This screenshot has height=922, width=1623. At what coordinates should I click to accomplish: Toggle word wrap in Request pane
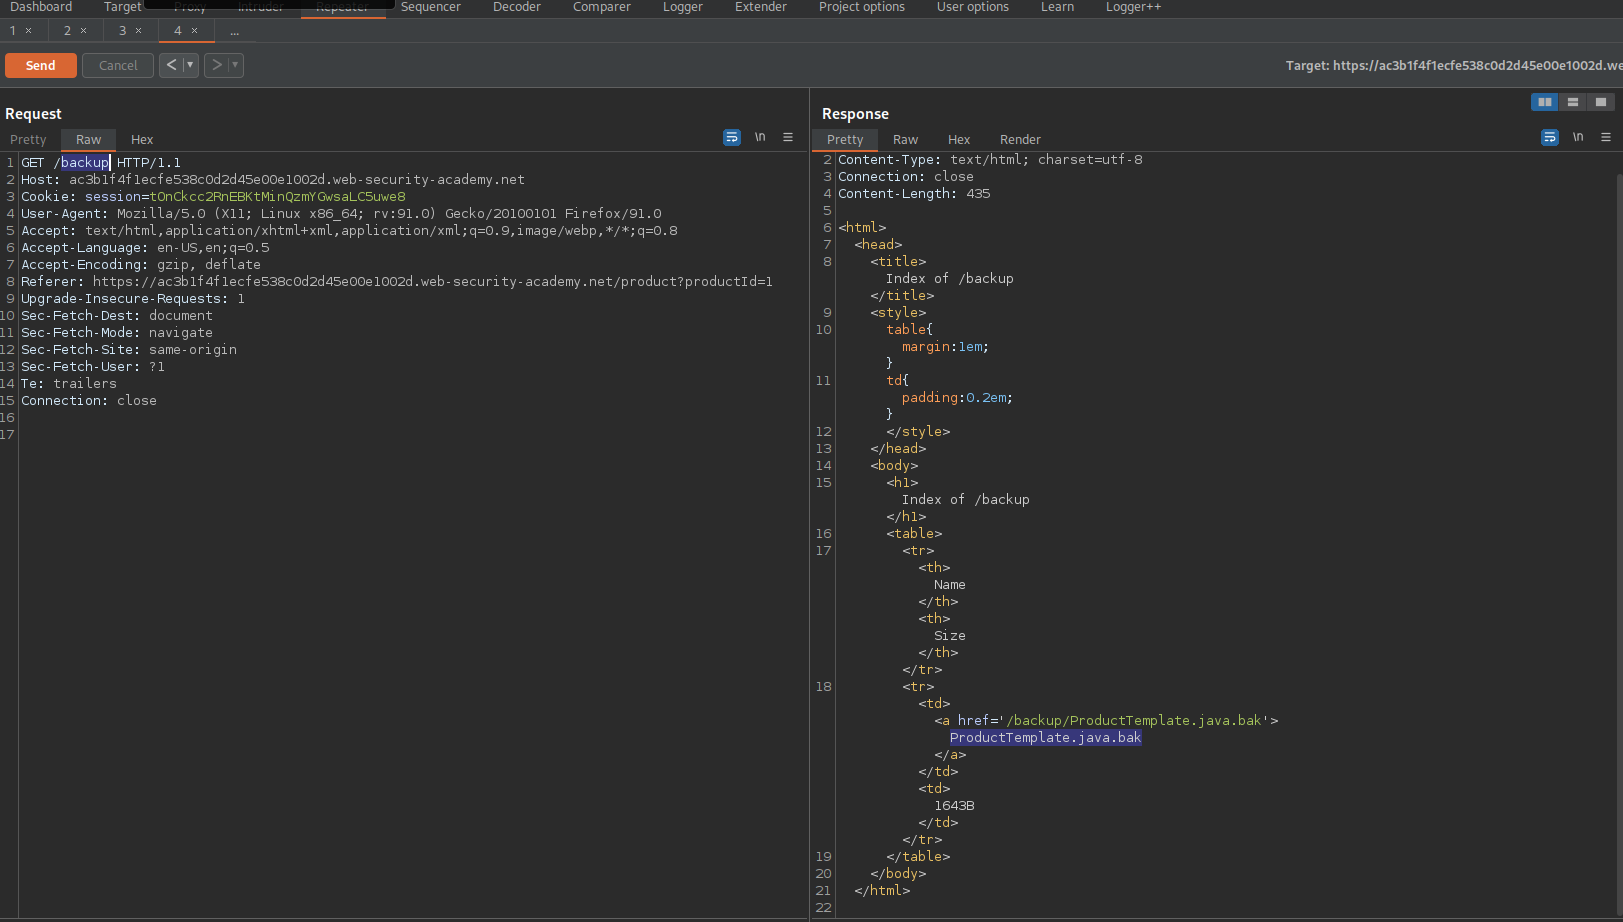tap(732, 137)
